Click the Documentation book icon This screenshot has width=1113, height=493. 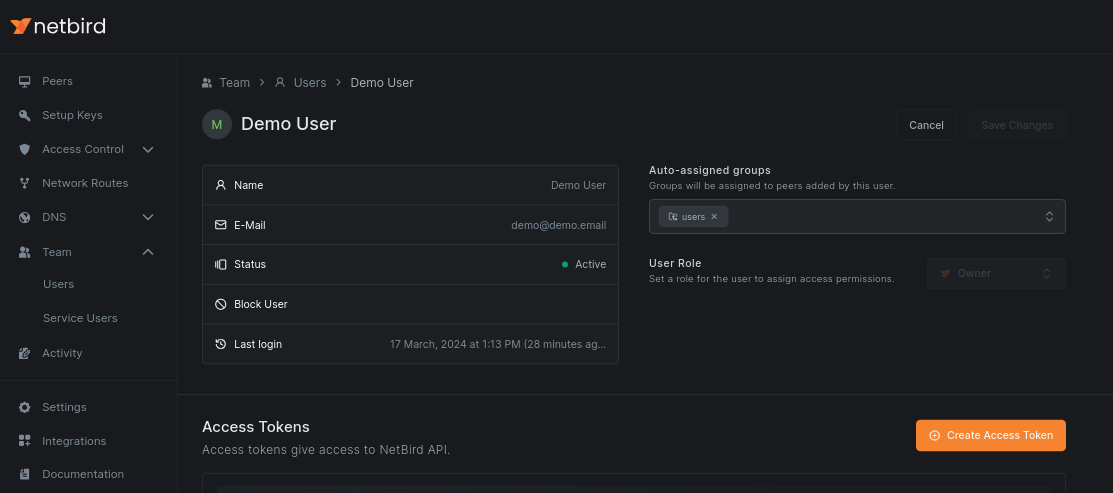pyautogui.click(x=25, y=474)
